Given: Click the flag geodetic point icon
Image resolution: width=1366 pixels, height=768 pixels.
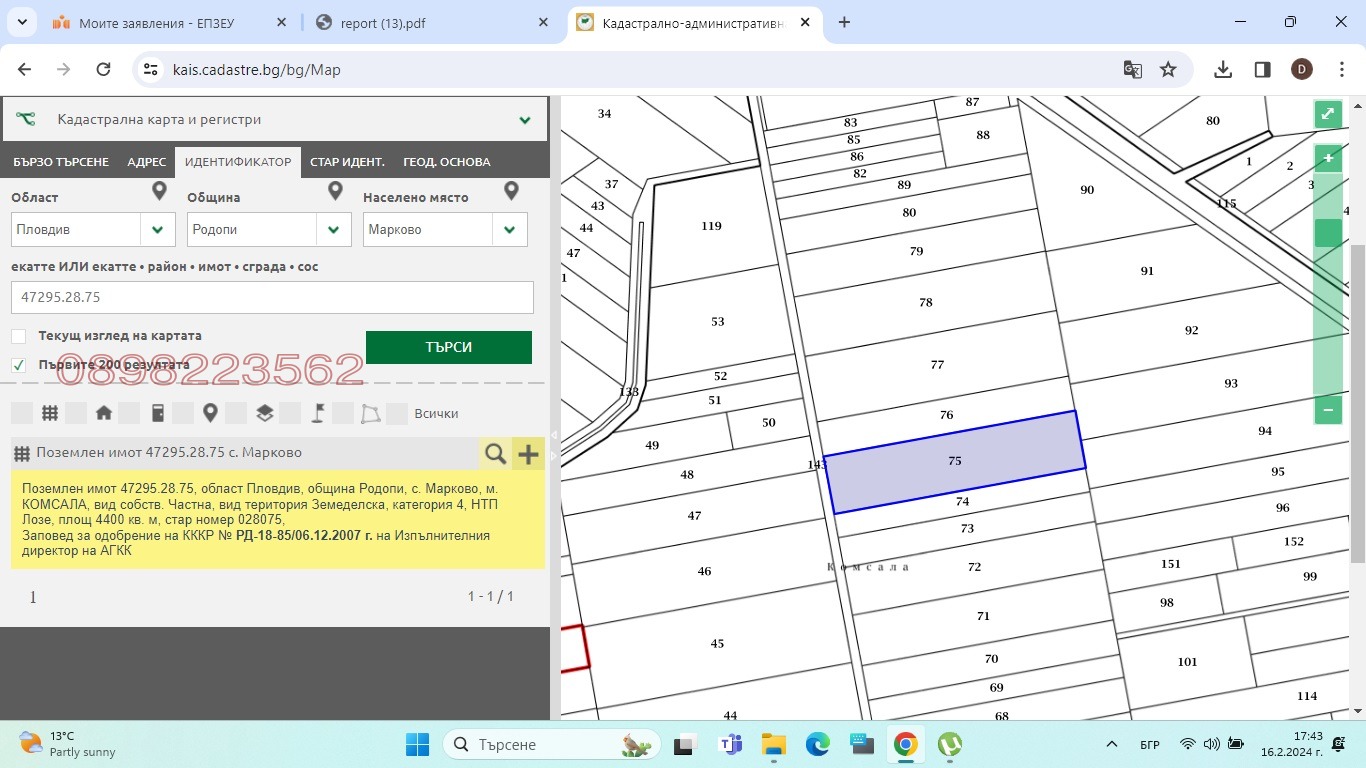Looking at the screenshot, I should (317, 412).
